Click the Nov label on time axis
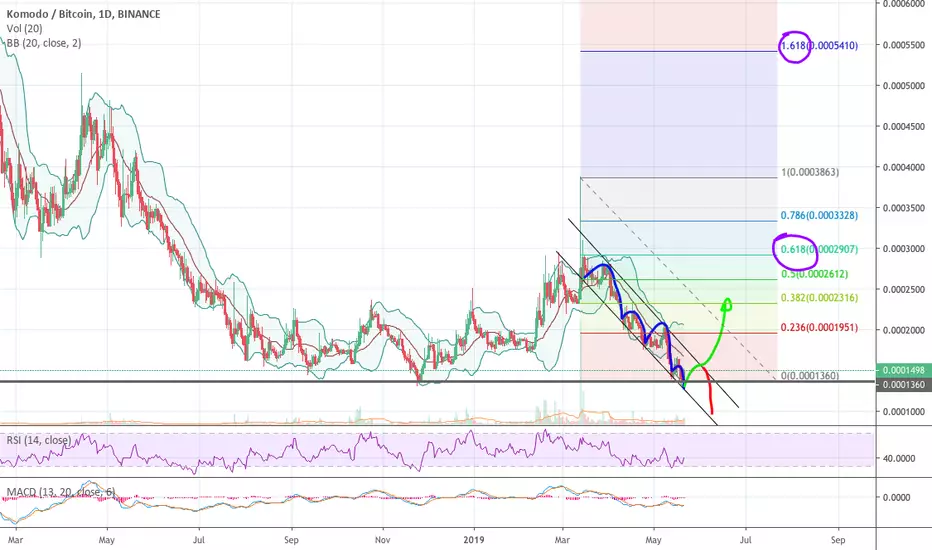 [x=383, y=540]
